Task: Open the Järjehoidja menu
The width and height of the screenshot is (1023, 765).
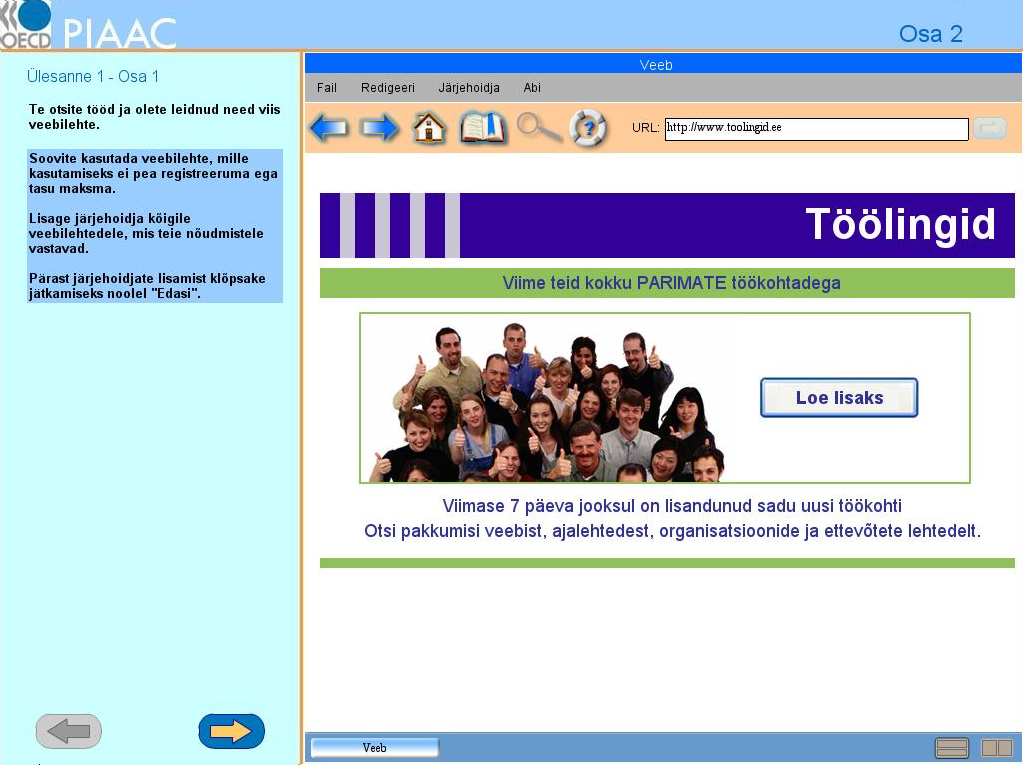Action: [469, 87]
